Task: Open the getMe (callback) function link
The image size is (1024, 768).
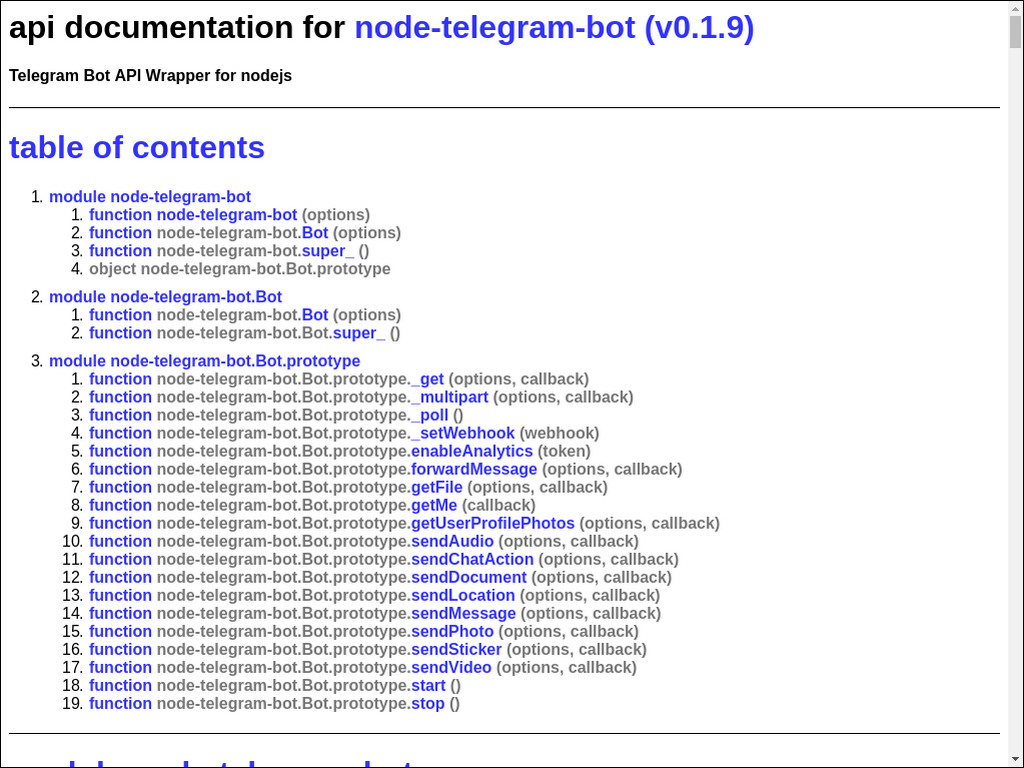Action: pos(312,505)
